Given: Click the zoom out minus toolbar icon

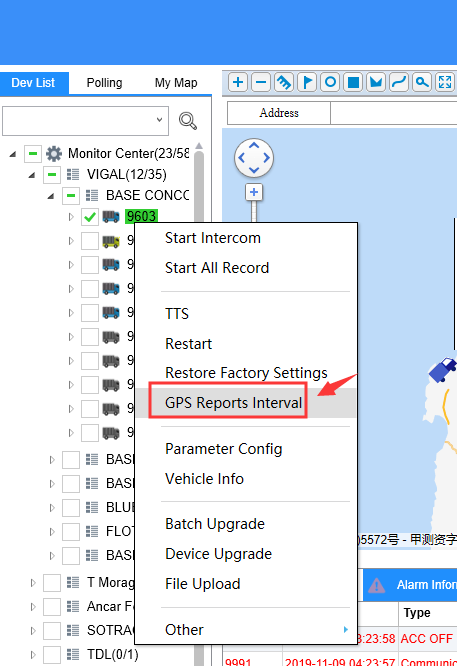Looking at the screenshot, I should 261,82.
